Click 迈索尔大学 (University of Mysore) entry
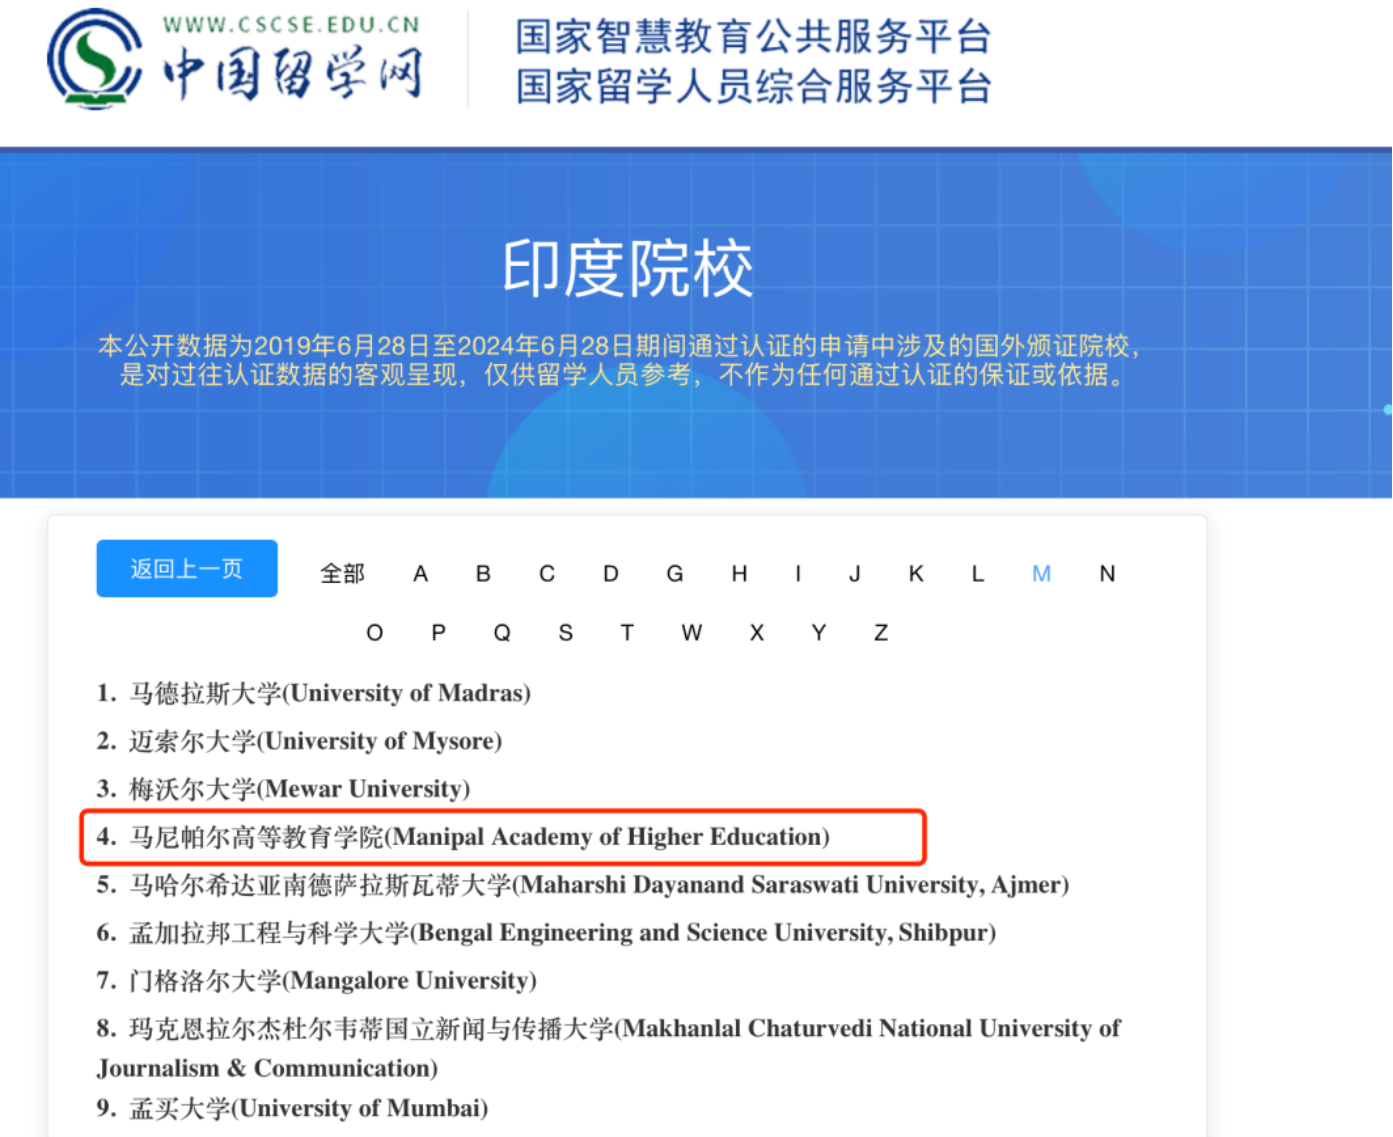This screenshot has width=1393, height=1137. coord(300,741)
